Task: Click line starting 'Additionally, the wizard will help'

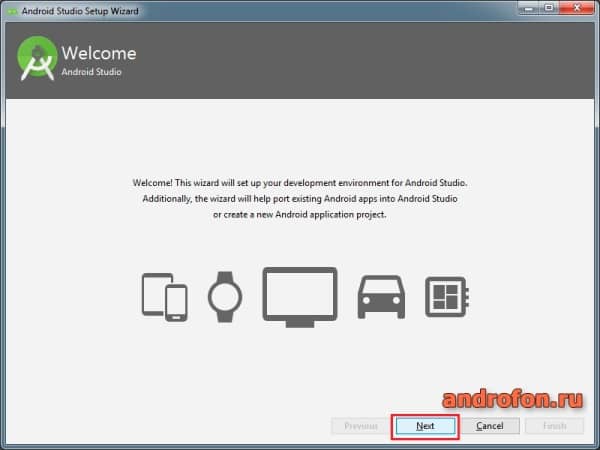Action: coord(300,199)
